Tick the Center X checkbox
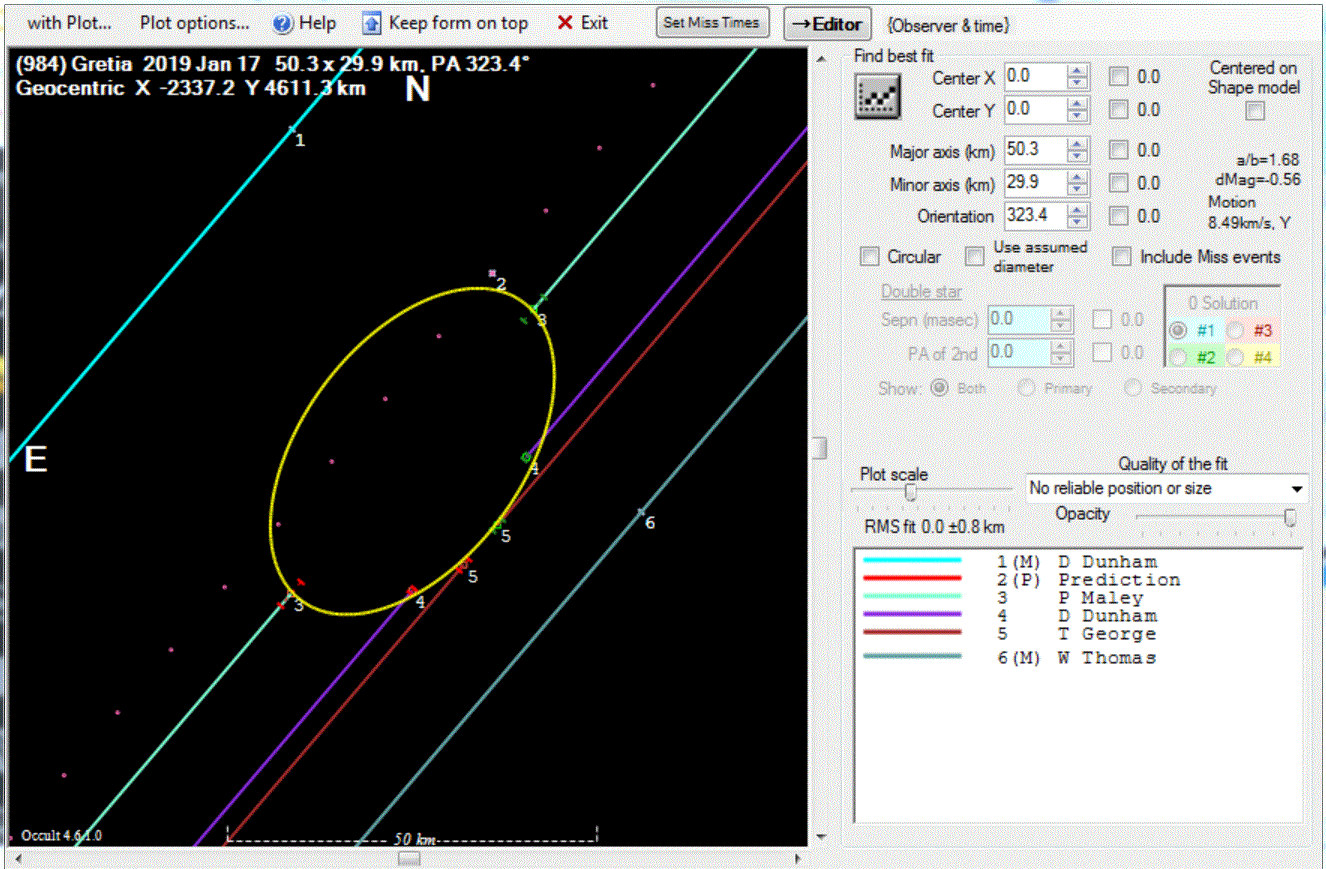Image resolution: width=1326 pixels, height=869 pixels. pyautogui.click(x=1119, y=76)
